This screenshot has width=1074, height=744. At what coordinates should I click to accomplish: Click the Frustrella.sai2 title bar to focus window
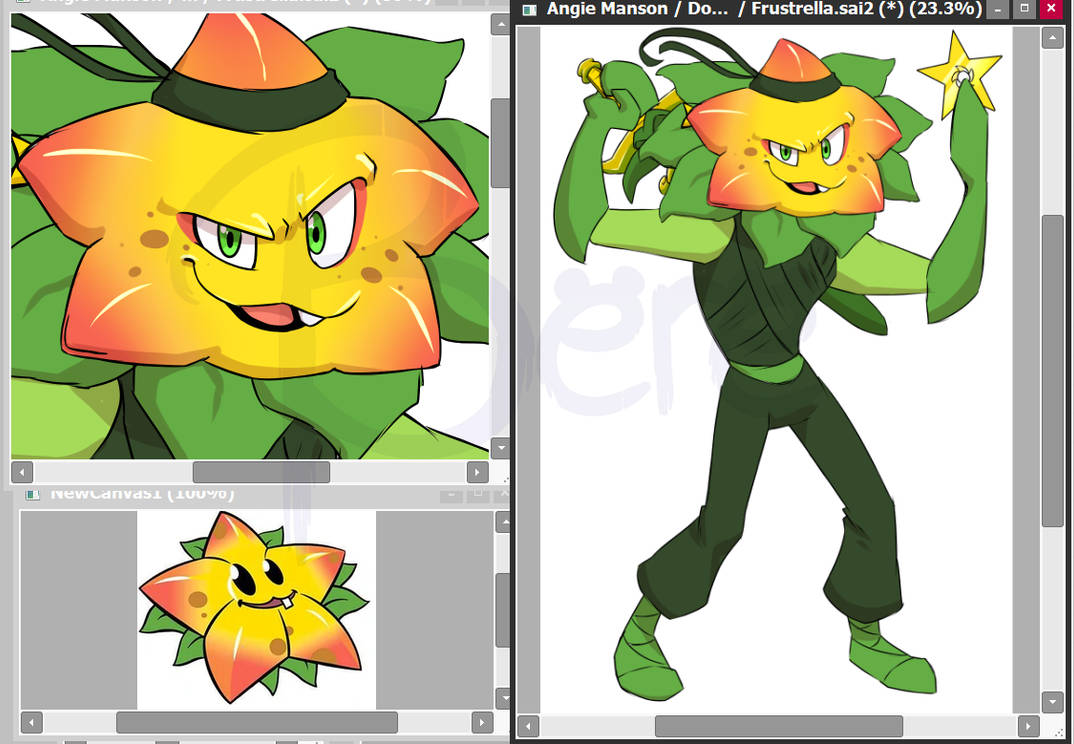pos(750,9)
